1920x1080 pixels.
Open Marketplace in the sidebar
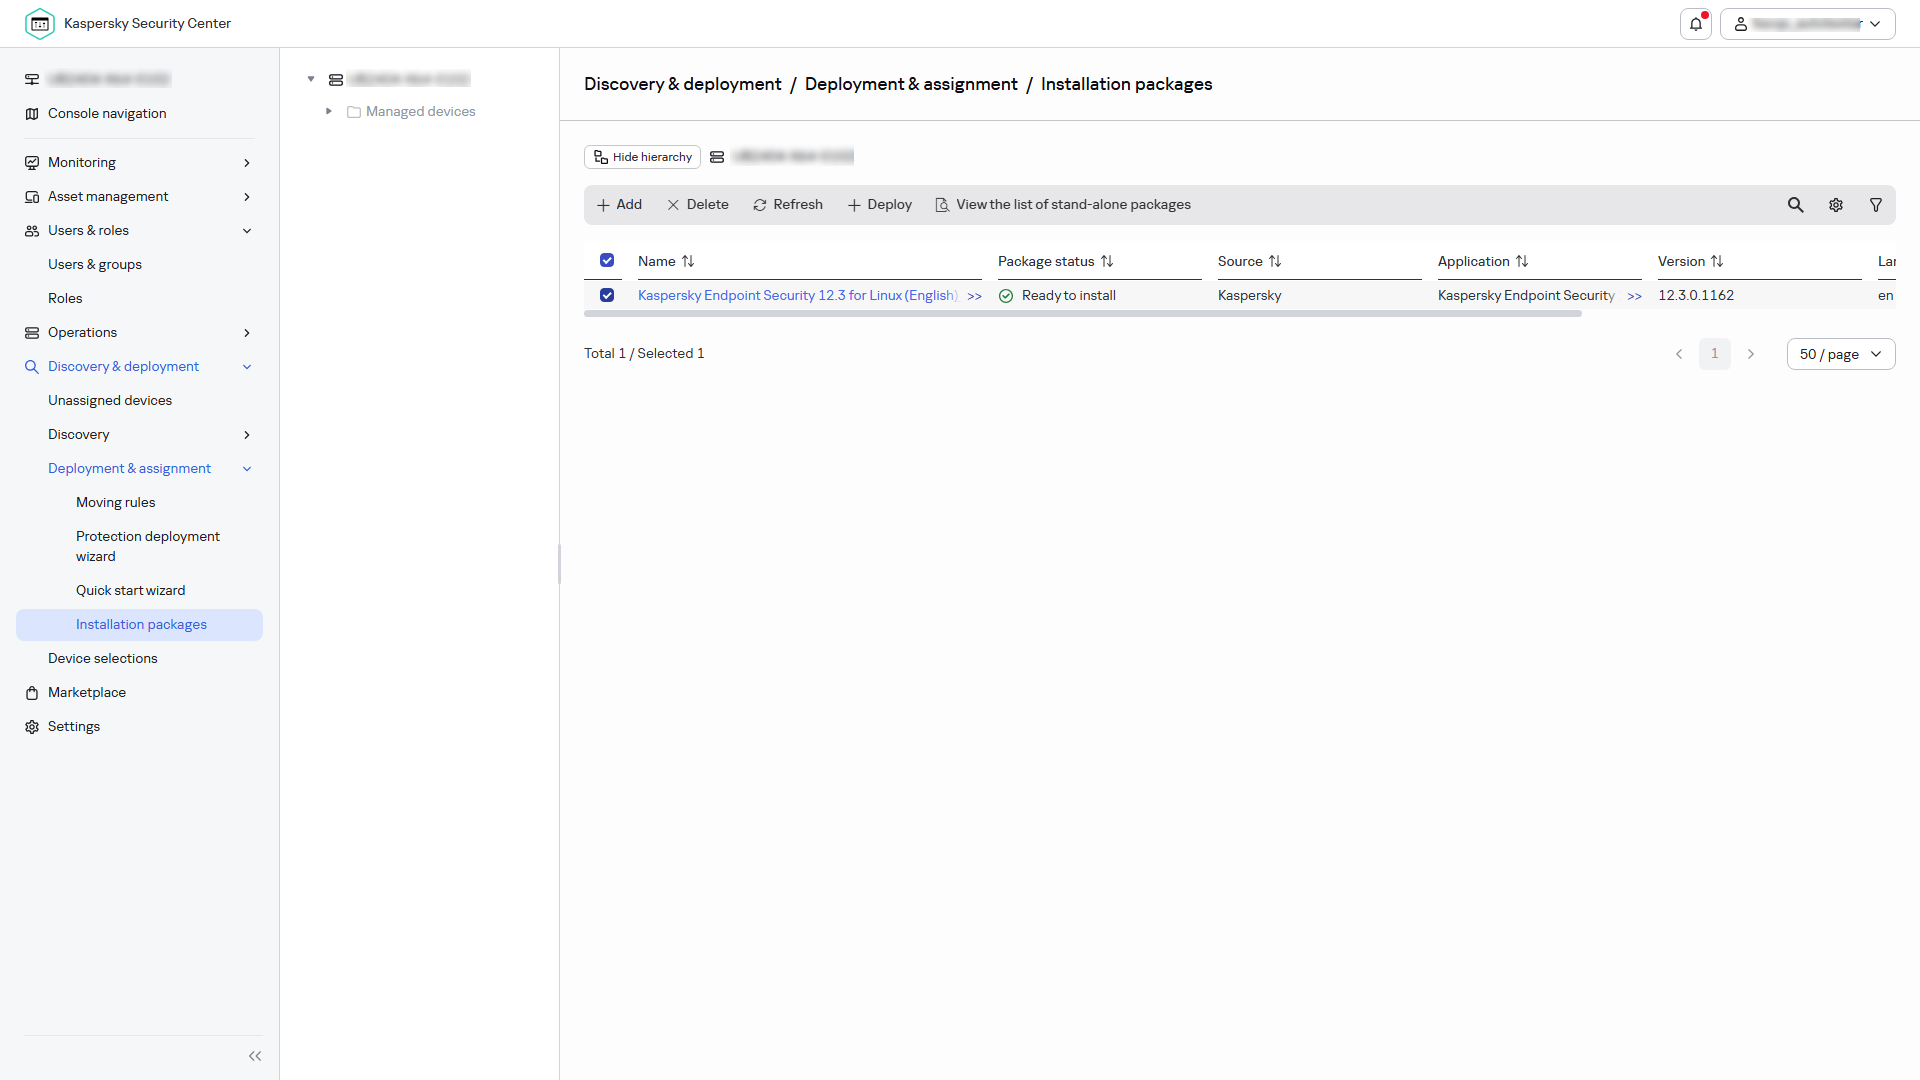pos(87,693)
